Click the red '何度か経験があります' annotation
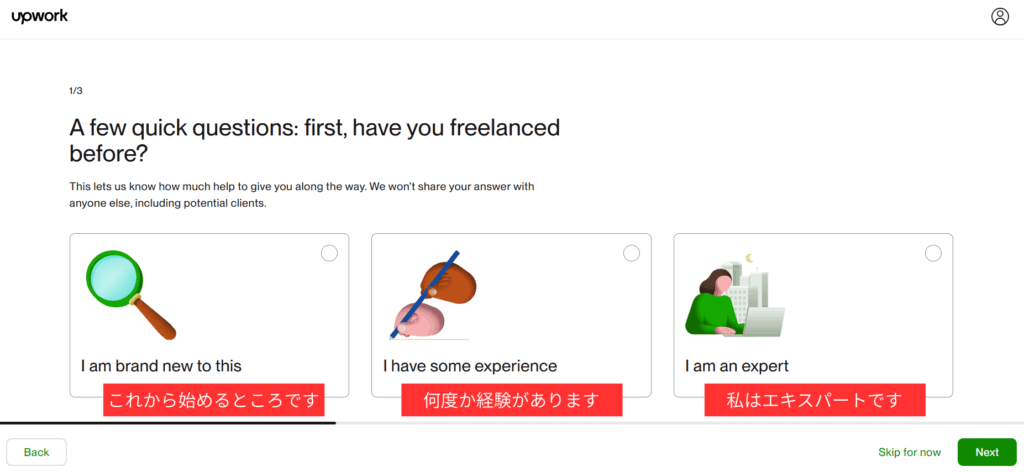The image size is (1024, 472). [511, 400]
